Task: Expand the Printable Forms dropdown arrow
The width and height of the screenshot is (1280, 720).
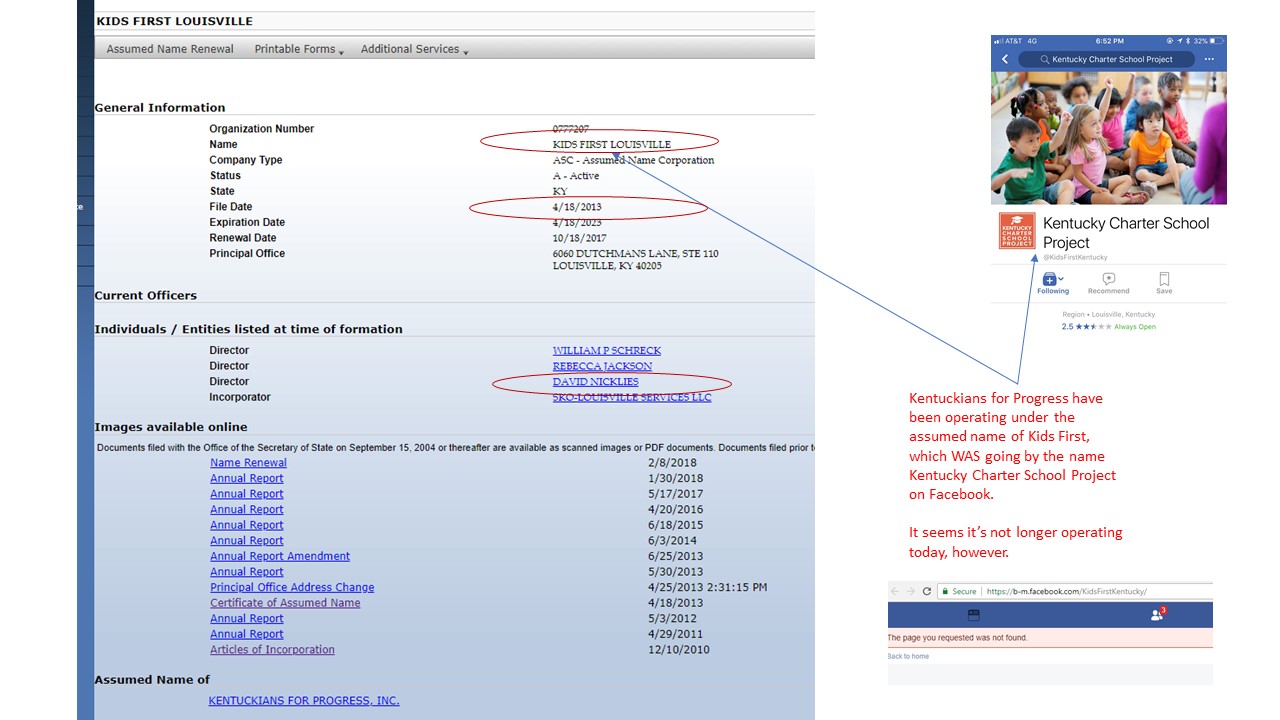Action: point(341,52)
